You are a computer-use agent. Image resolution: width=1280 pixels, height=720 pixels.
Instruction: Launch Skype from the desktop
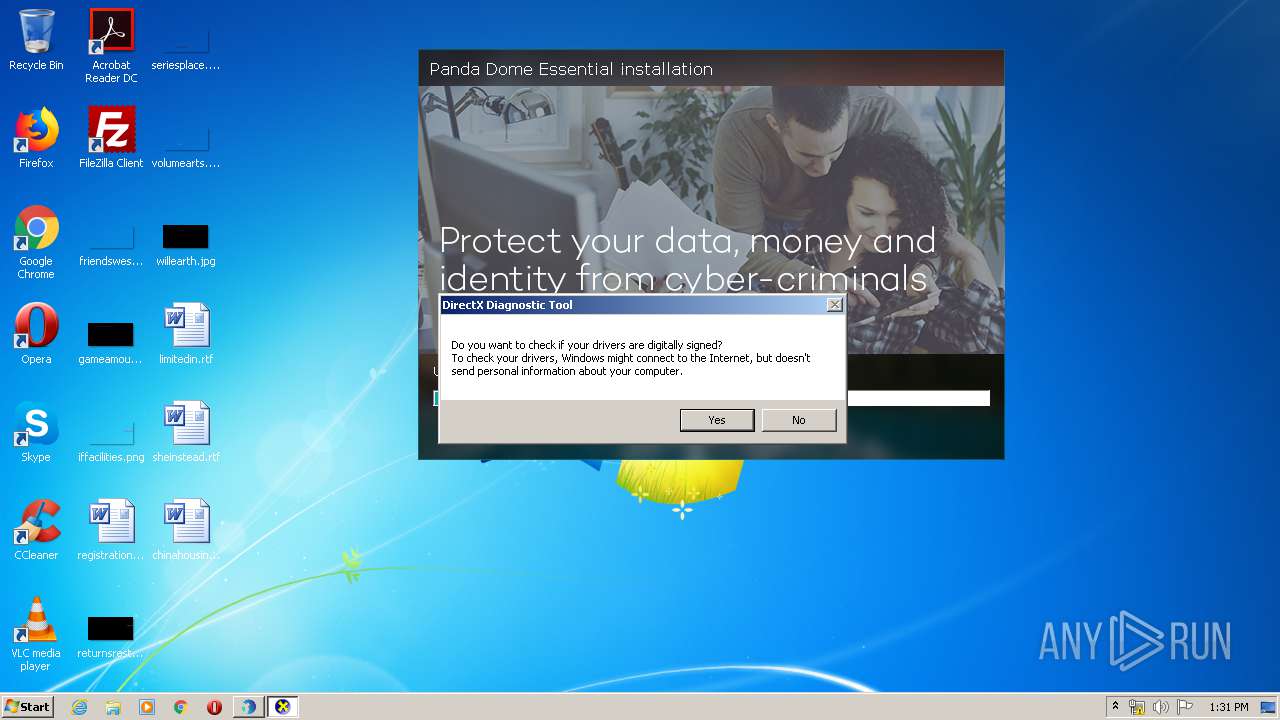pos(36,432)
